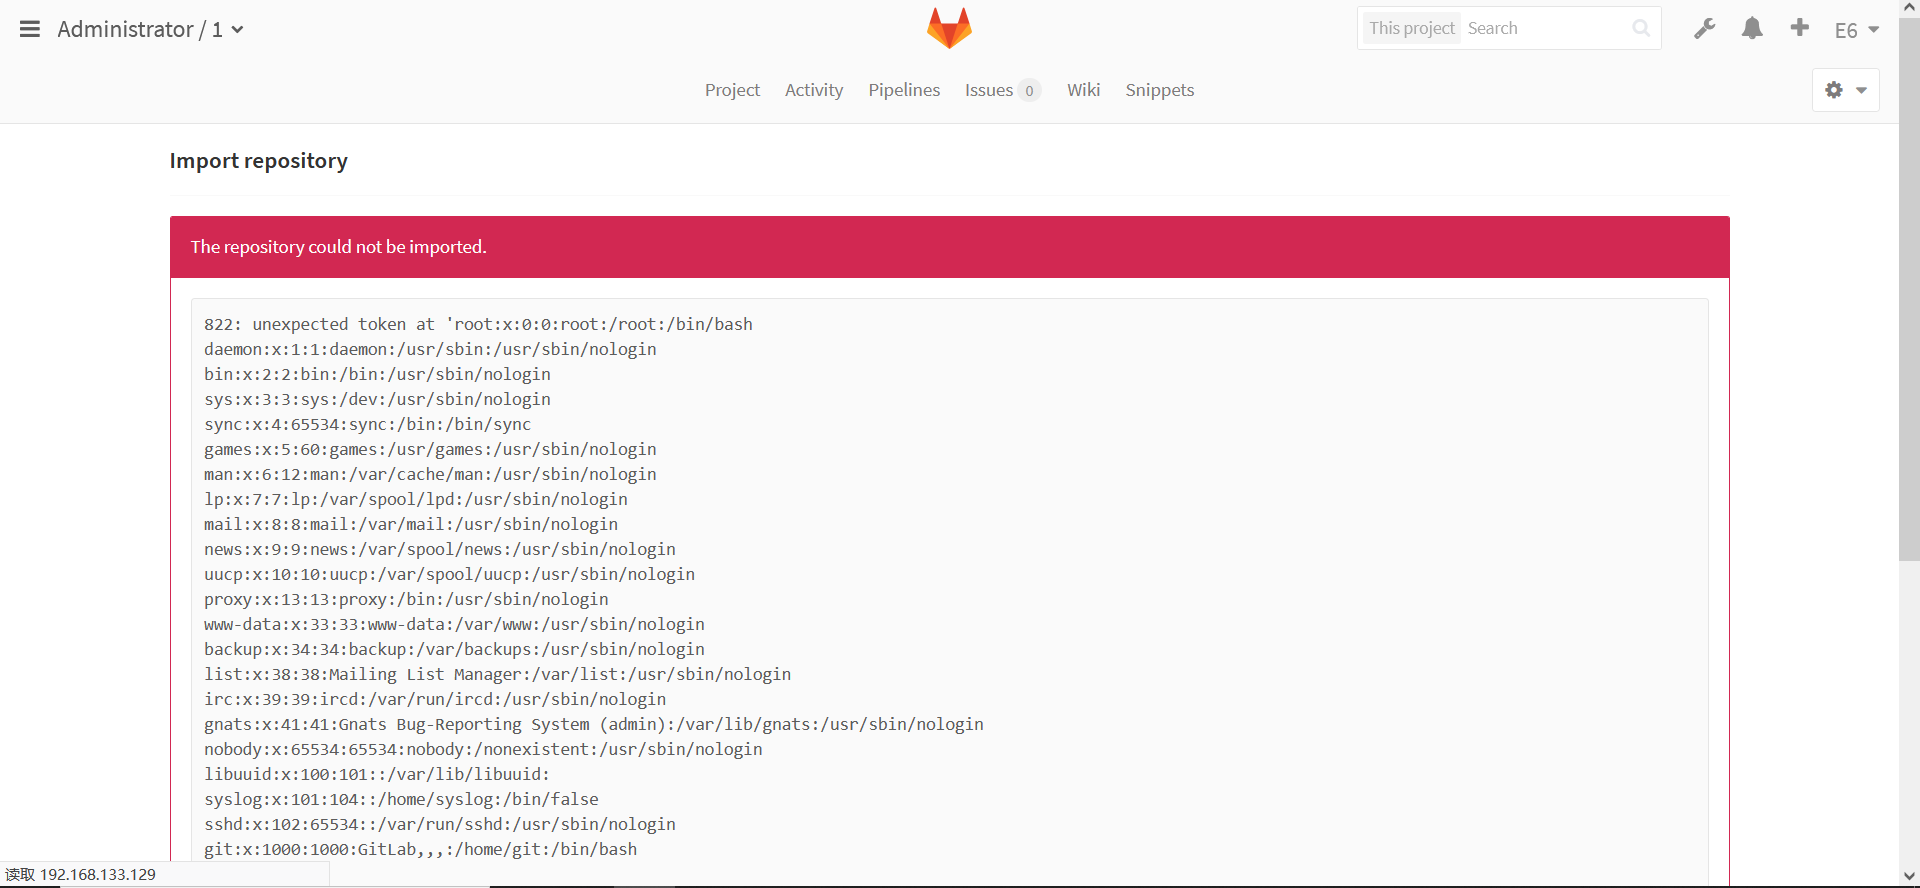Expand the Administrator / 1 project dropdown
This screenshot has width=1920, height=888.
point(238,30)
